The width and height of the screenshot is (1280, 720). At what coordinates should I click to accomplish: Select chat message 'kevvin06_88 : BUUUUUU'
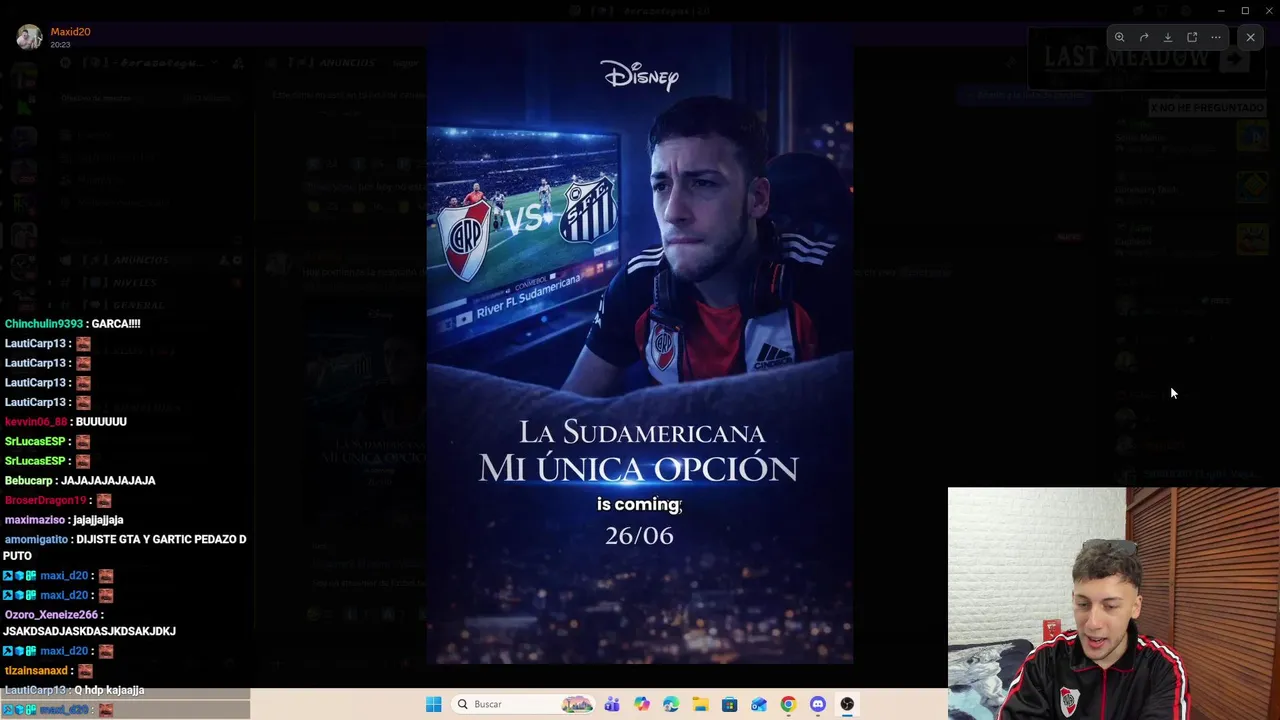[x=66, y=422]
